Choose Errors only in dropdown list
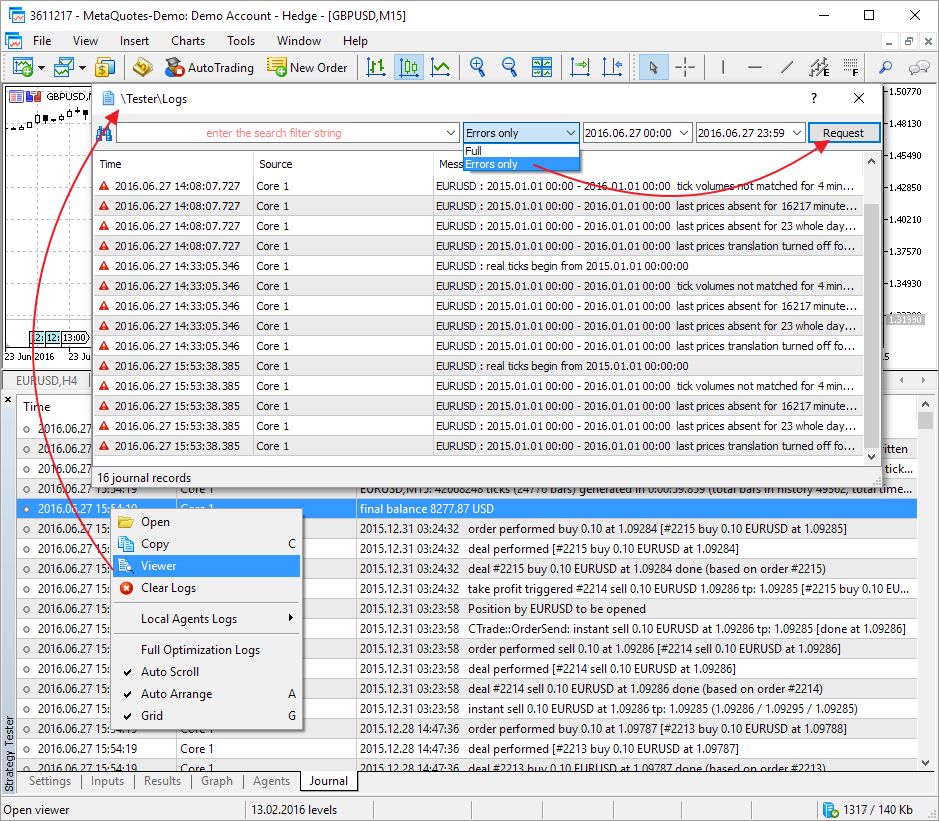The image size is (939, 821). 521,164
